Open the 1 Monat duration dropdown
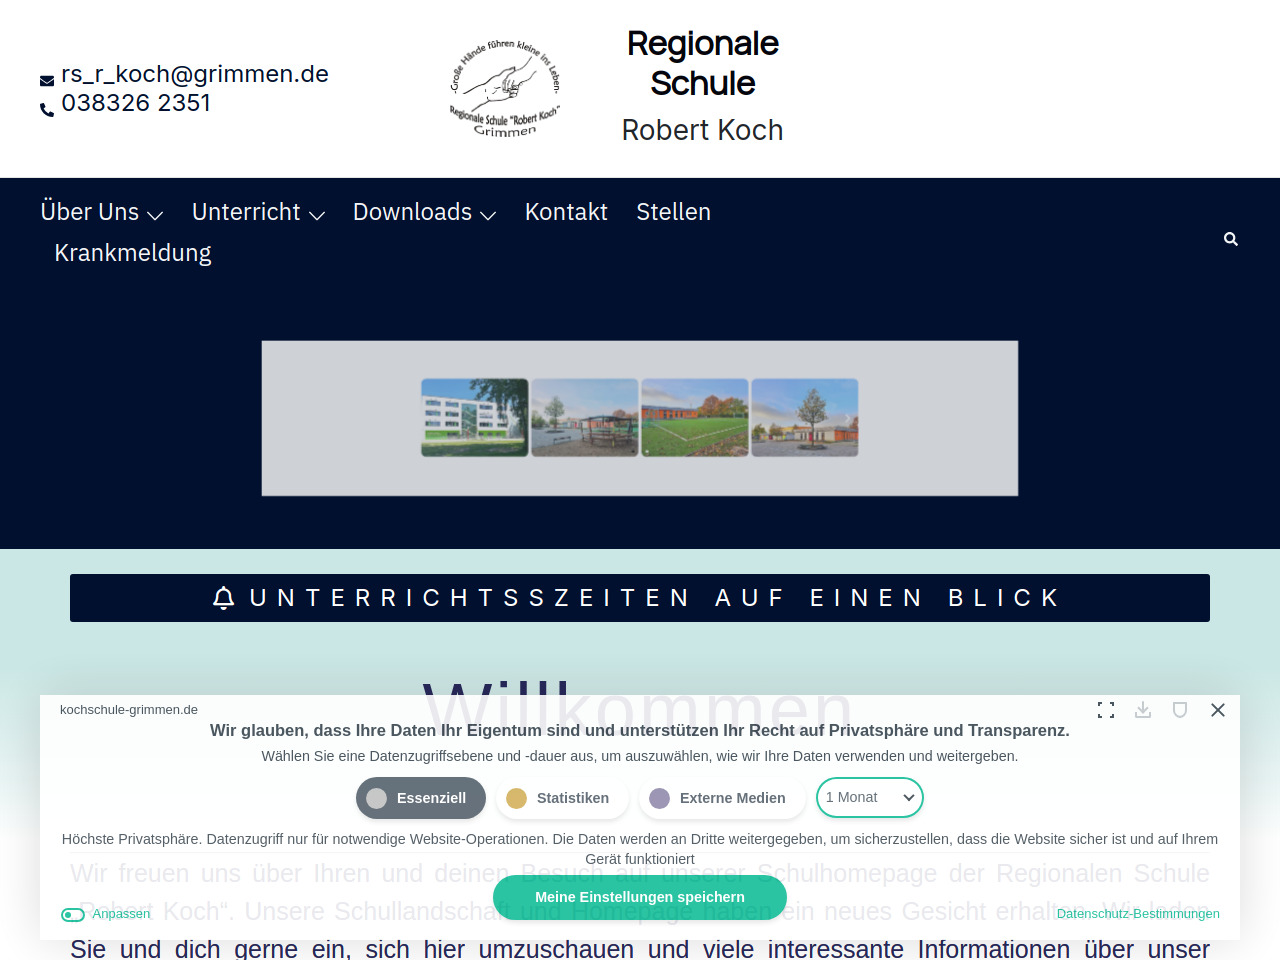 (870, 798)
